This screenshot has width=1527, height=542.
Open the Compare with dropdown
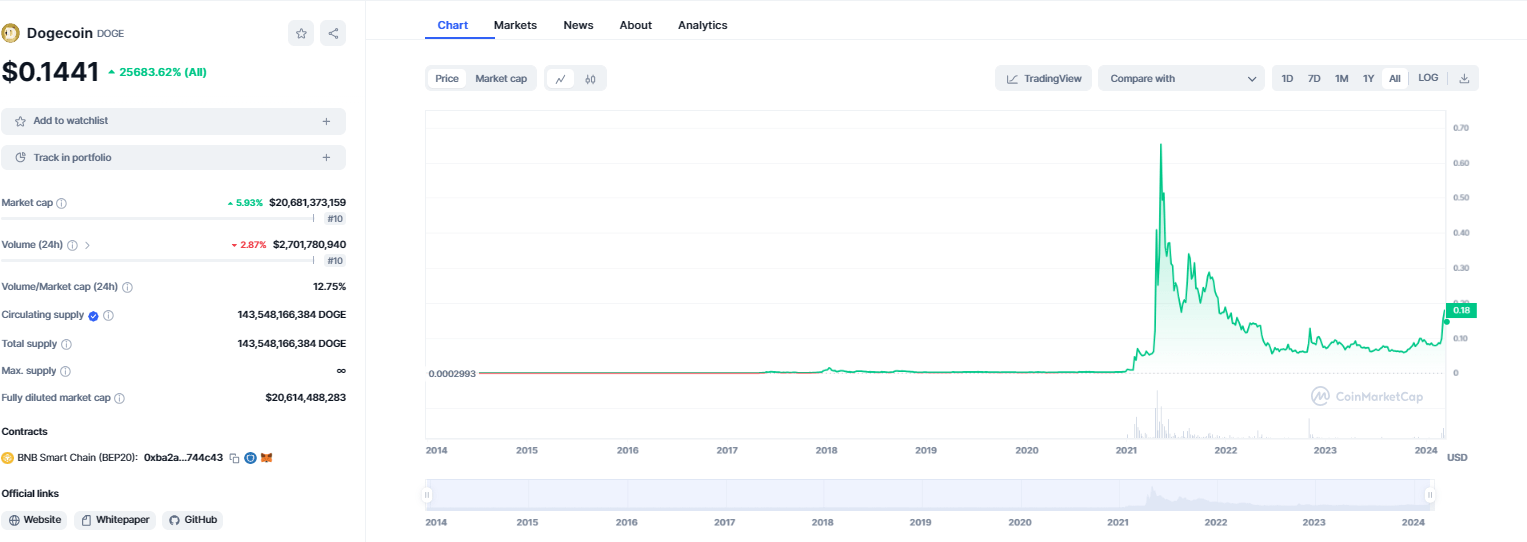tap(1181, 79)
